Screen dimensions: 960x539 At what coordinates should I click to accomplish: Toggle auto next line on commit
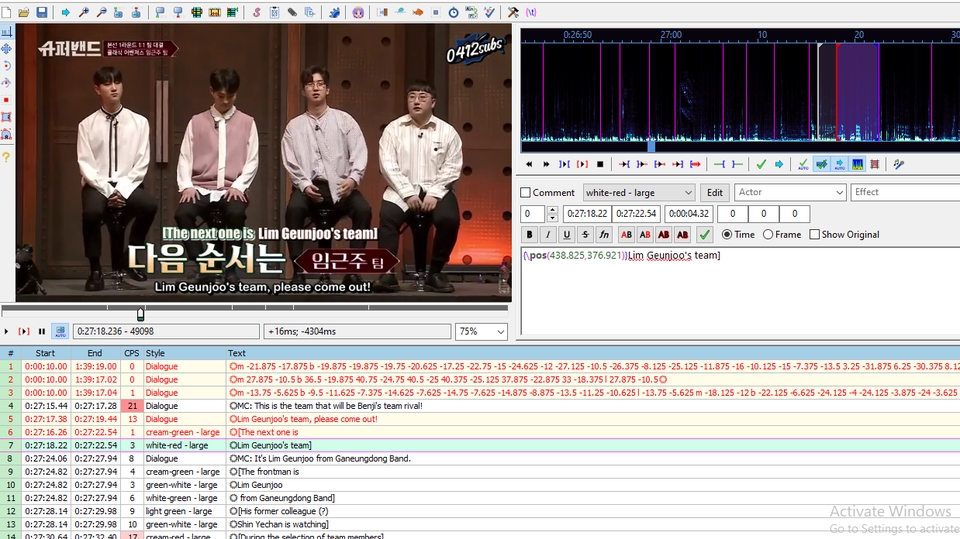click(x=822, y=164)
